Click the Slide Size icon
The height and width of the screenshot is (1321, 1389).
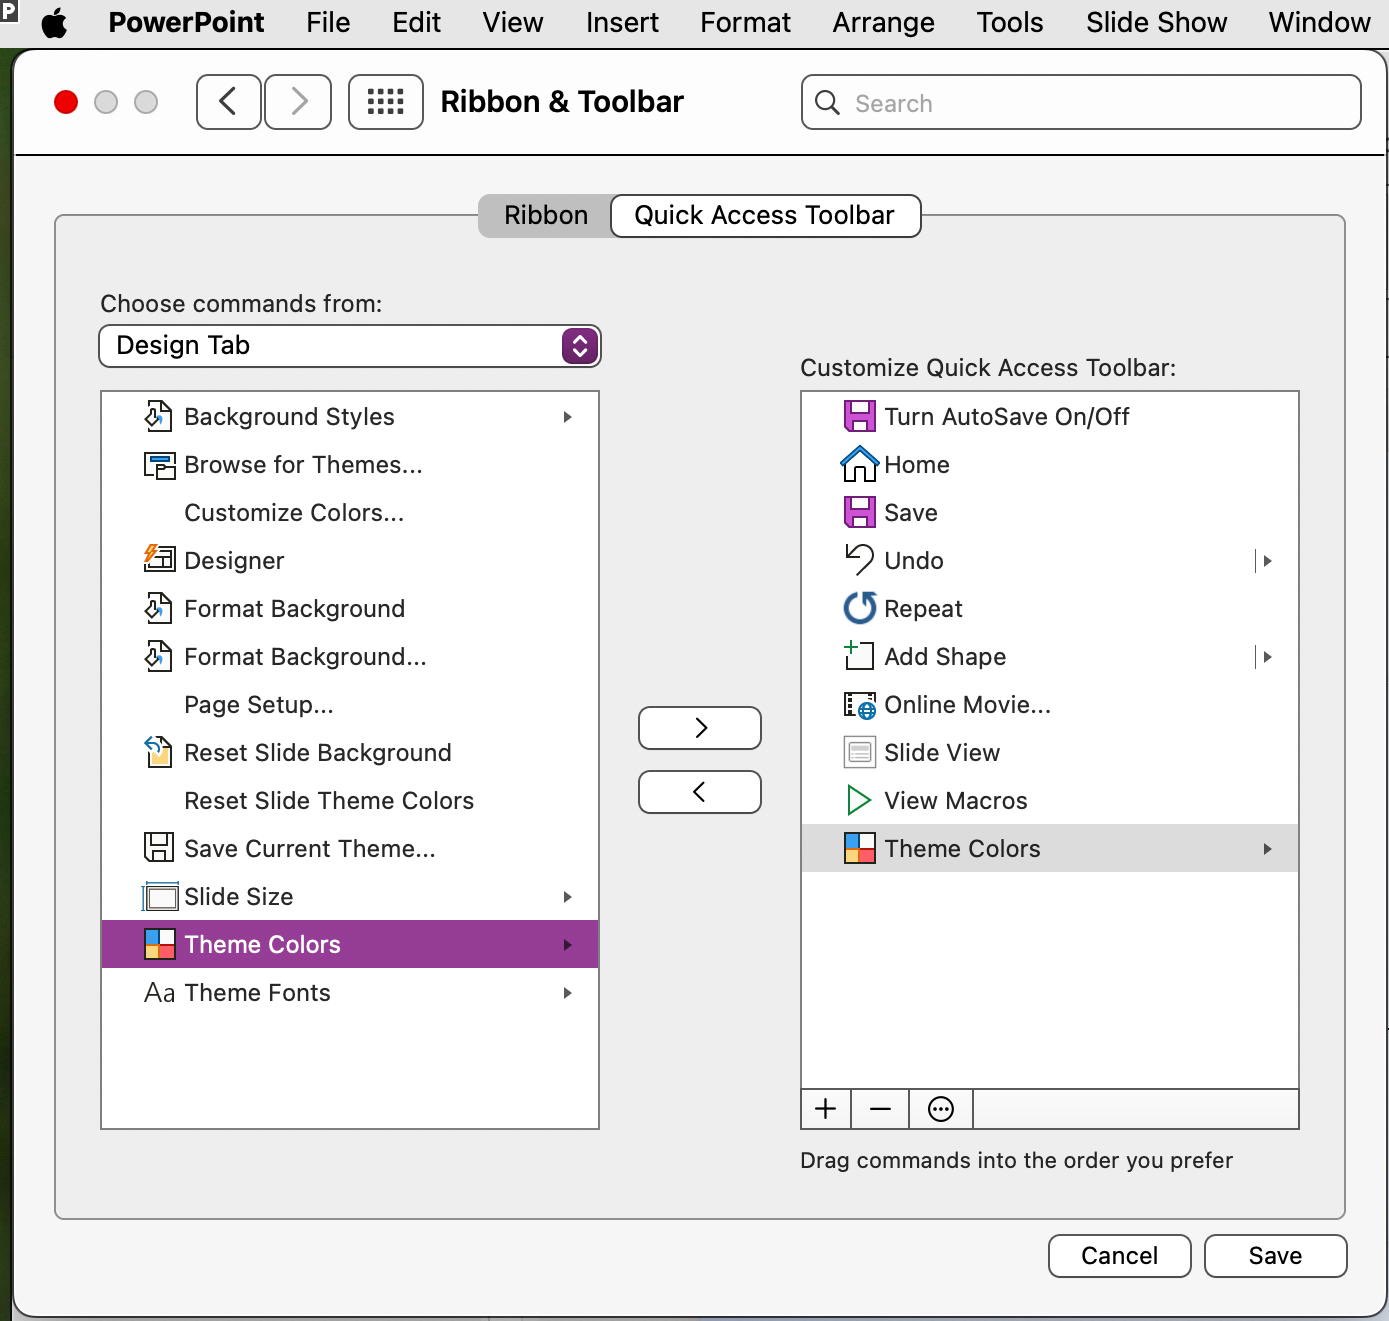(x=160, y=896)
